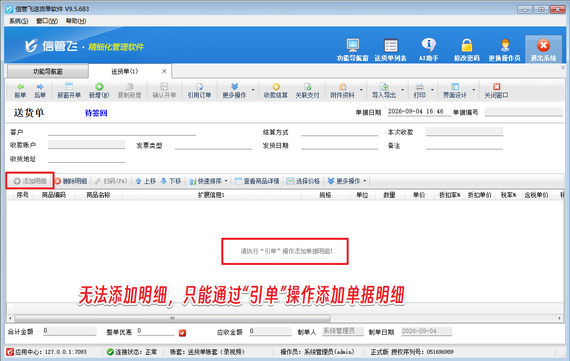Launch the AI助手 assistant
Screen dimensions: 570x361
429,49
